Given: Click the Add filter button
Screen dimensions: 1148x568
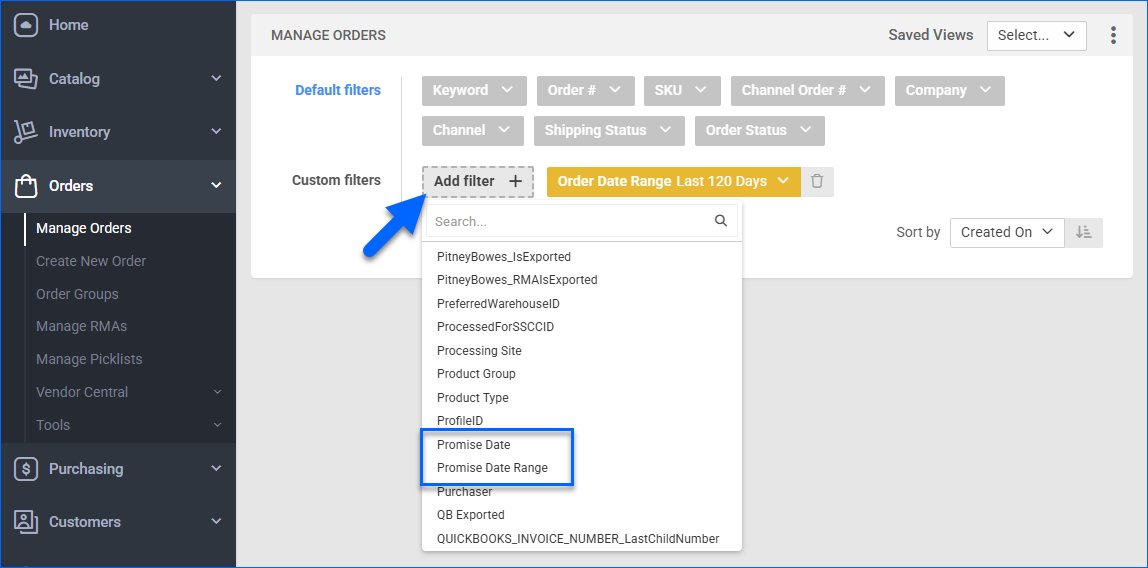Looking at the screenshot, I should point(477,181).
